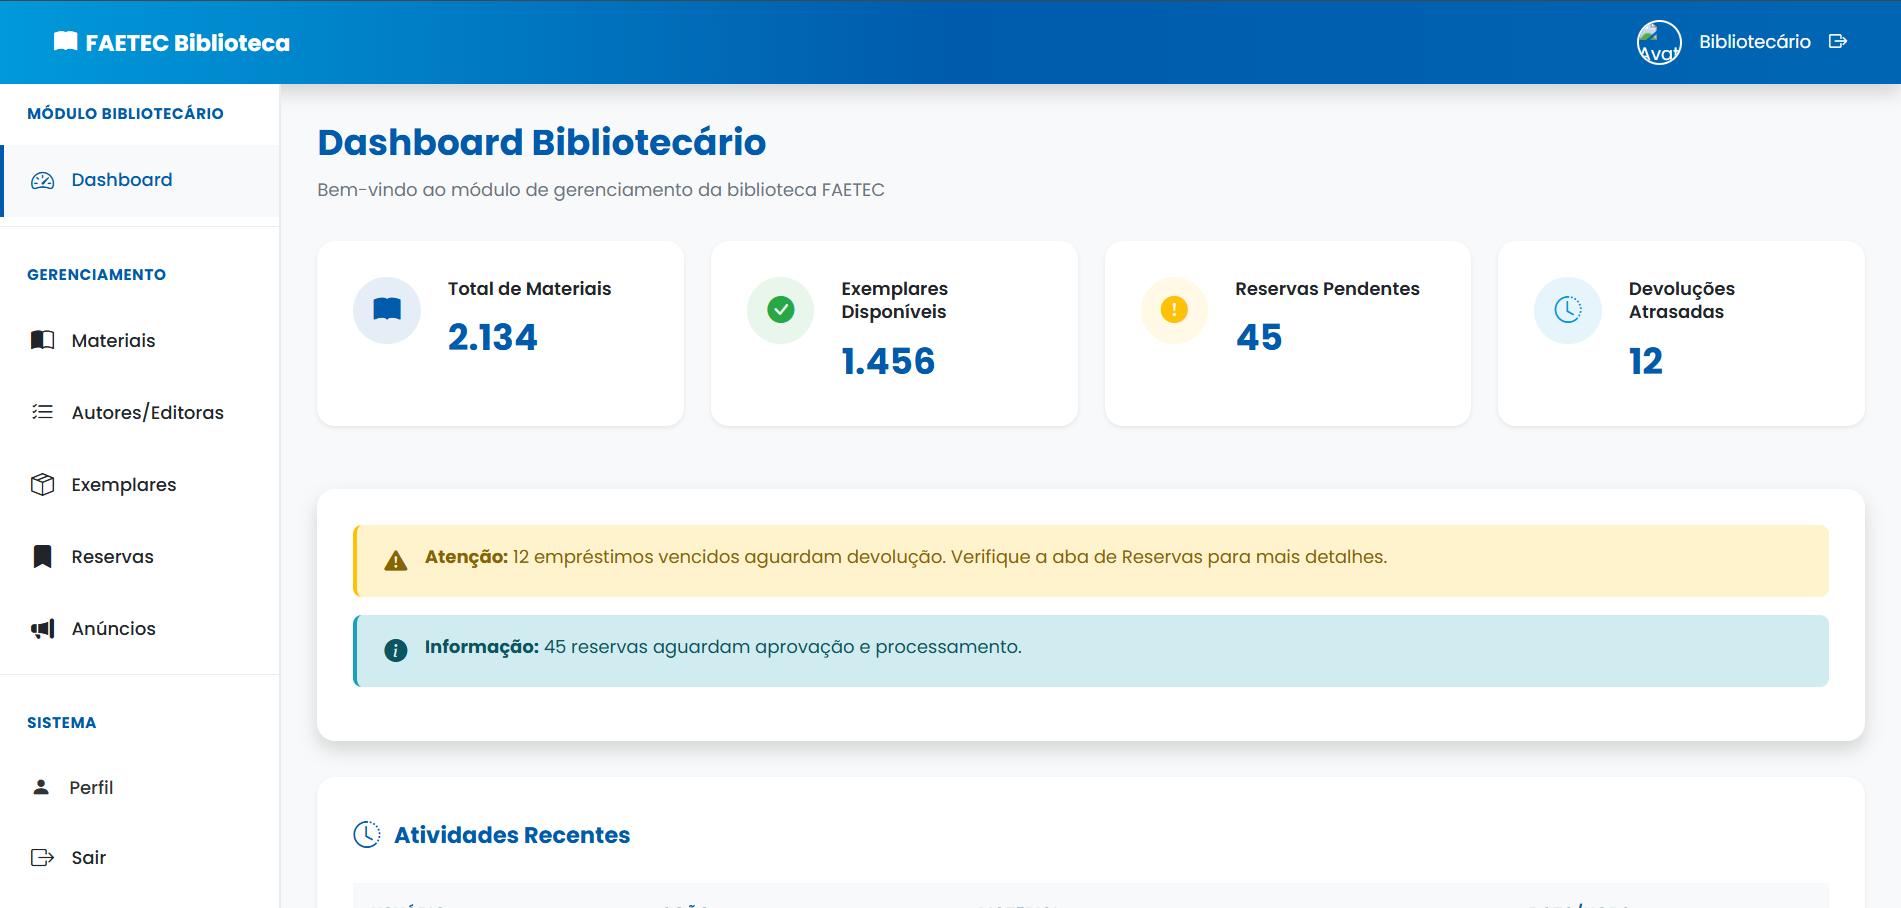Click the info icon in the Informação banner
1901x908 pixels.
click(396, 649)
